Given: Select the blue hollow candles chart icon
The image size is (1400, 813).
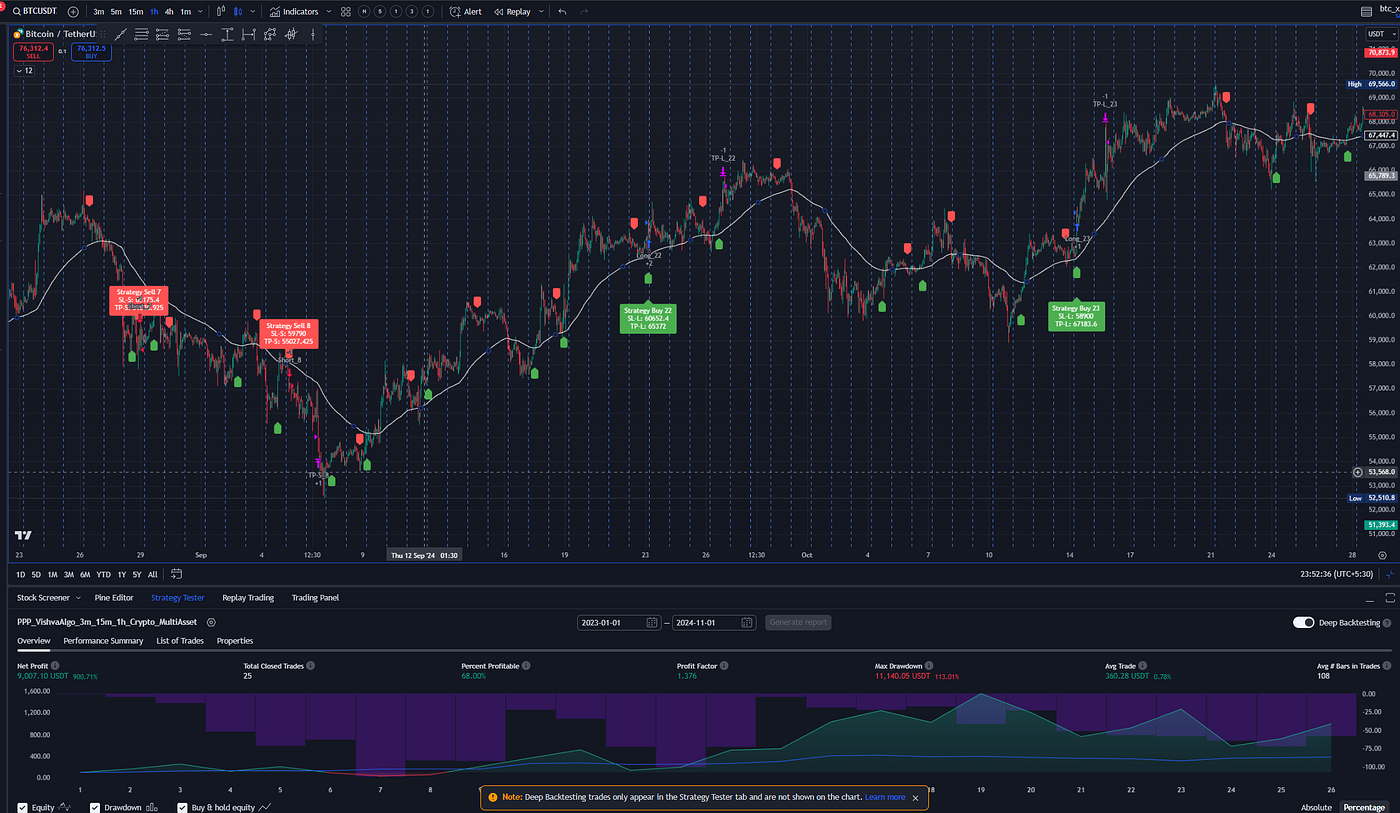Looking at the screenshot, I should point(238,11).
